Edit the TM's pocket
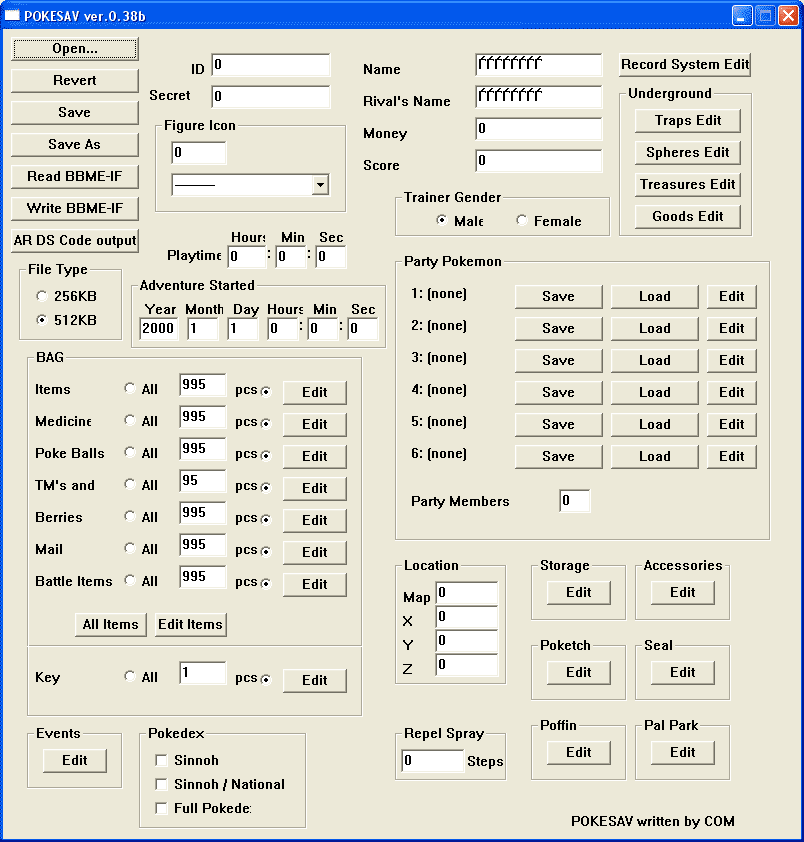 pyautogui.click(x=315, y=489)
